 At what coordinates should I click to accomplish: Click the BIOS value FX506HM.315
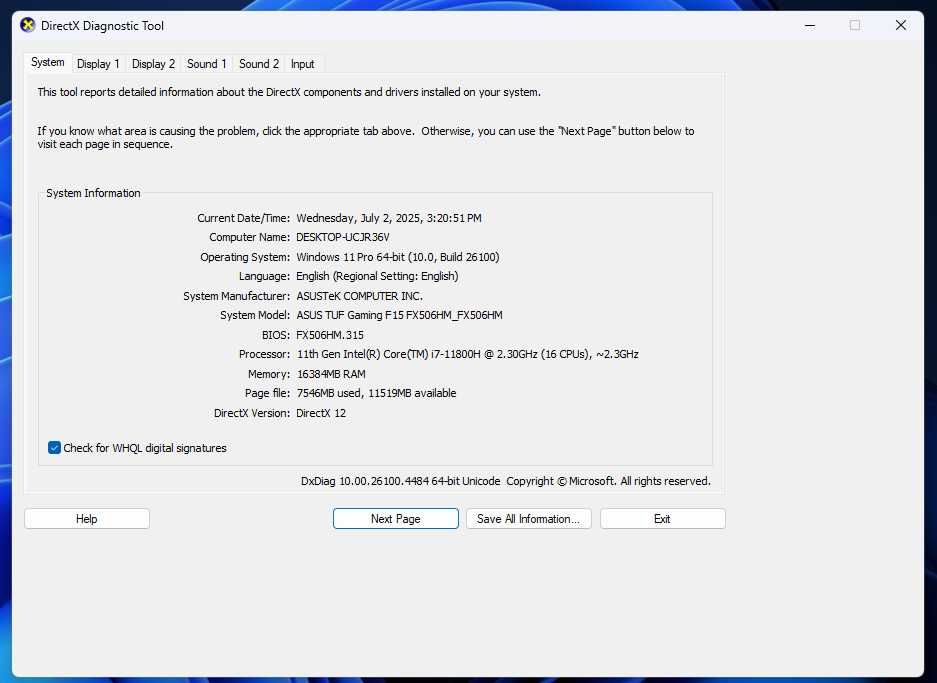click(x=330, y=335)
